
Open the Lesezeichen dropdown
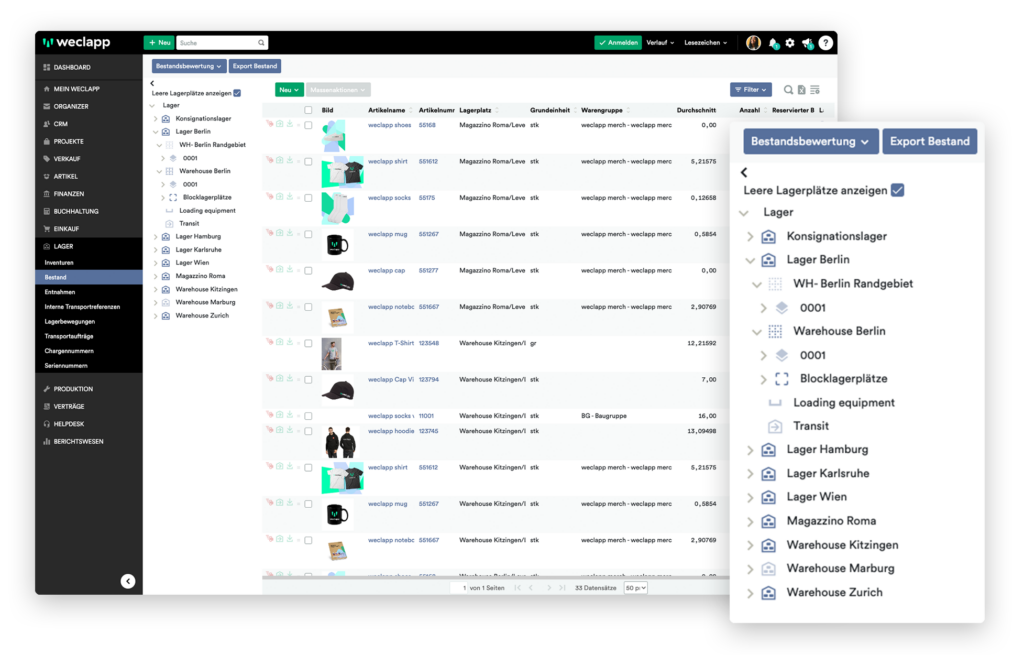705,43
